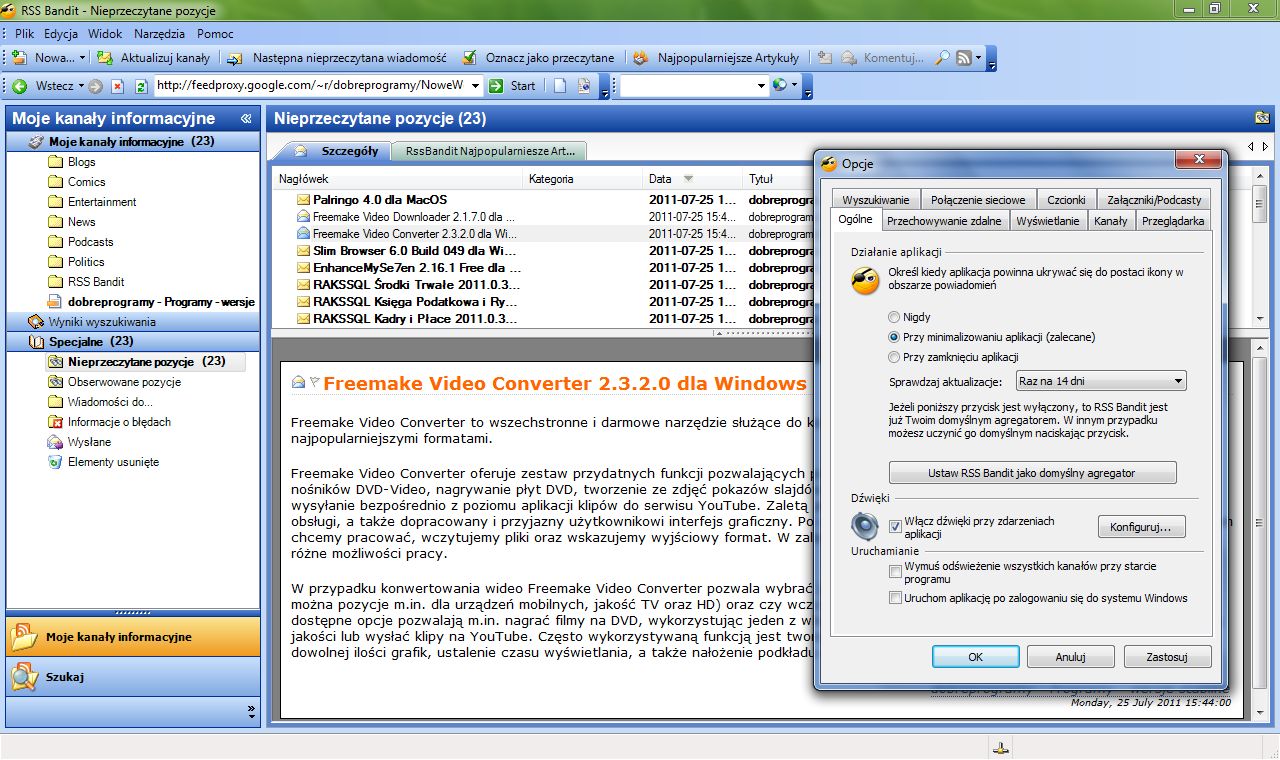The image size is (1280, 760).
Task: Switch to Przechowywanie zdalne tab
Action: coord(944,221)
